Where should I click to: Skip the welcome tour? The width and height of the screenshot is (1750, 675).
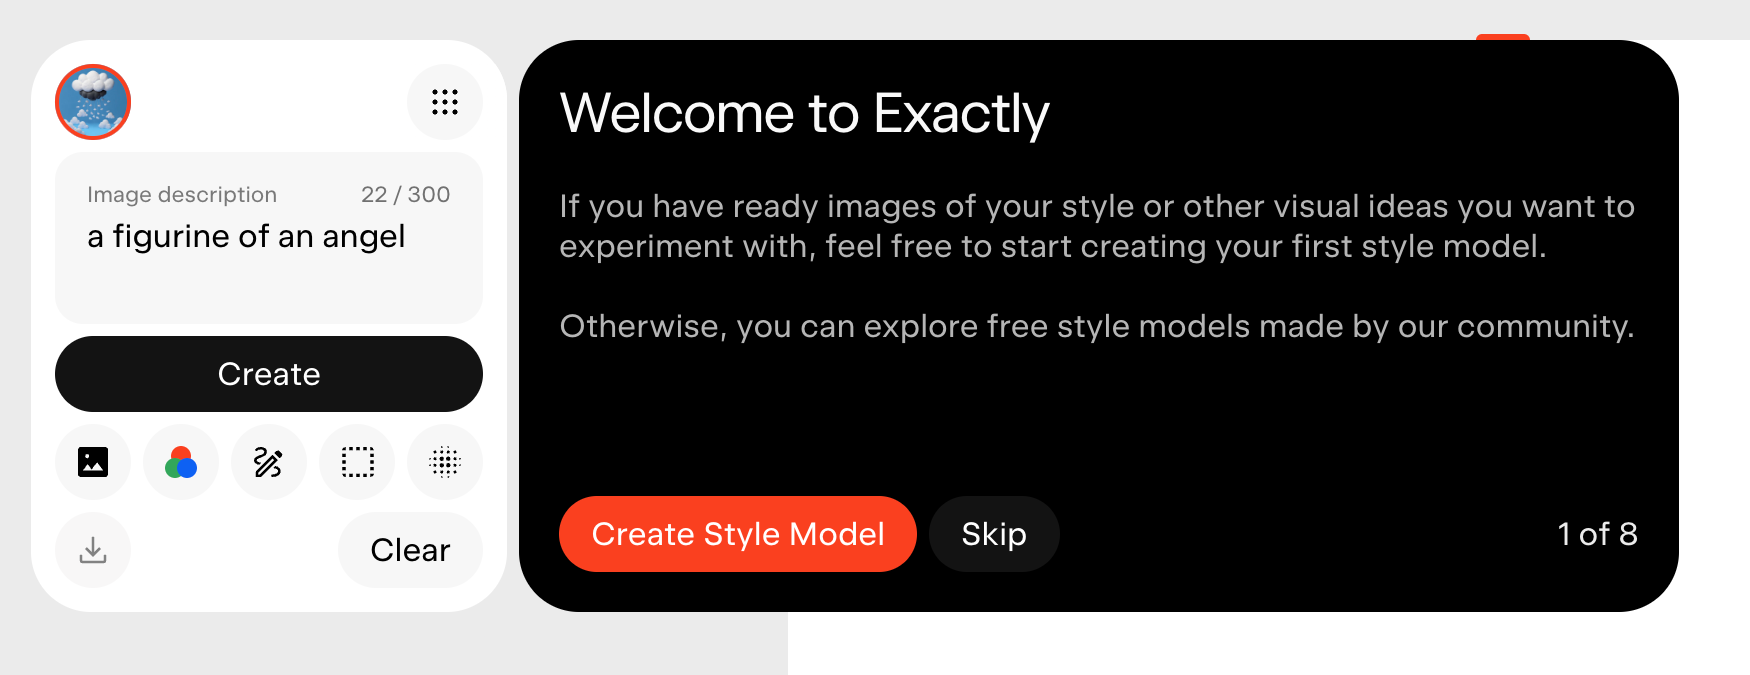[994, 534]
